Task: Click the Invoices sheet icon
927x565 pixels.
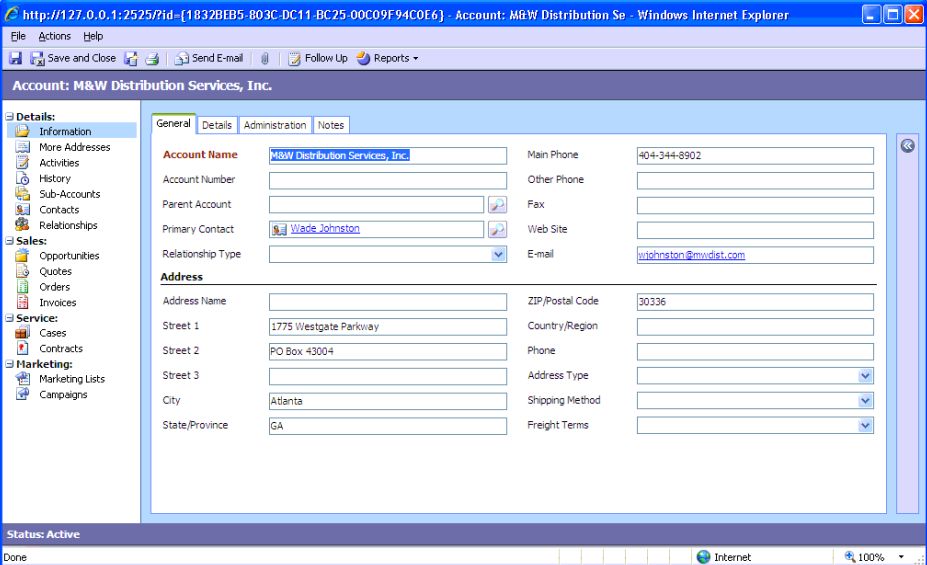Action: 22,302
